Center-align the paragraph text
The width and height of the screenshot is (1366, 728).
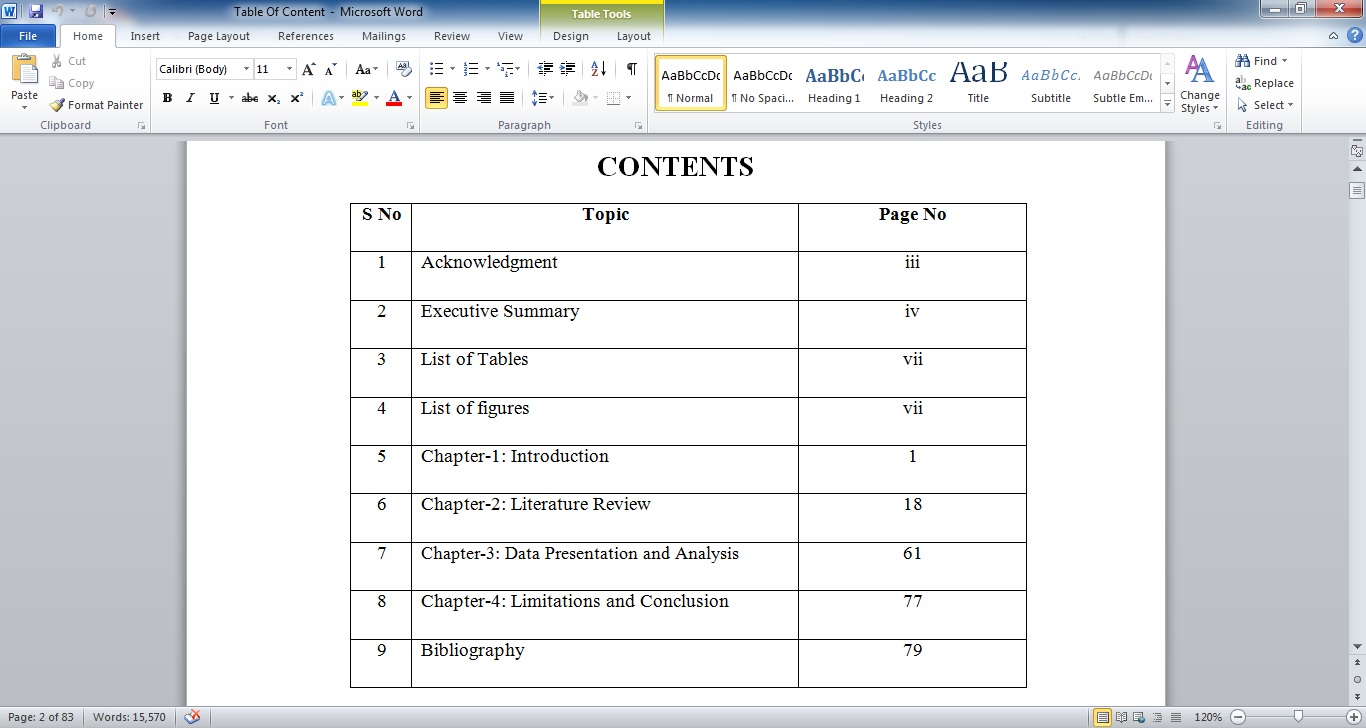[x=460, y=98]
